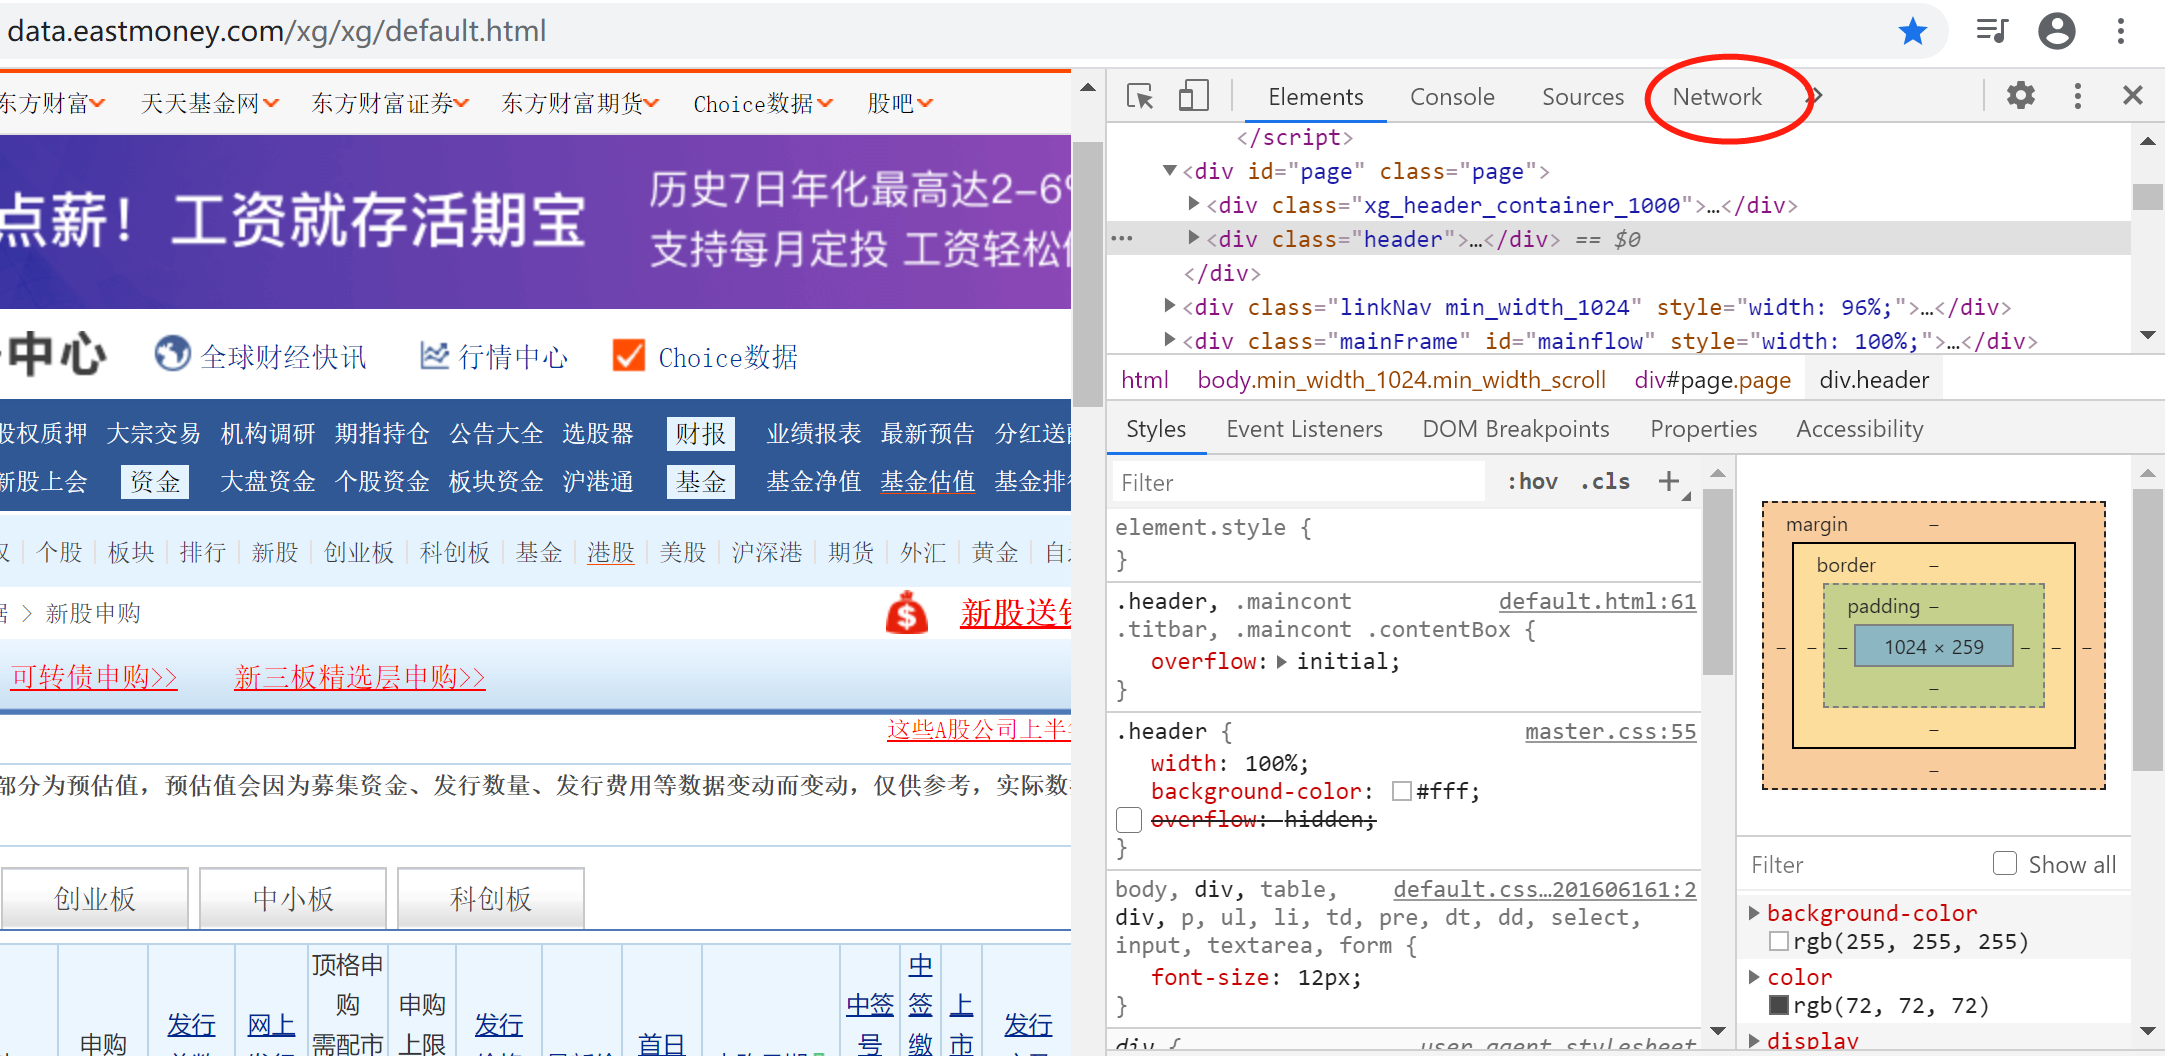Select the Event Listeners tab
The height and width of the screenshot is (1056, 2165).
tap(1304, 429)
